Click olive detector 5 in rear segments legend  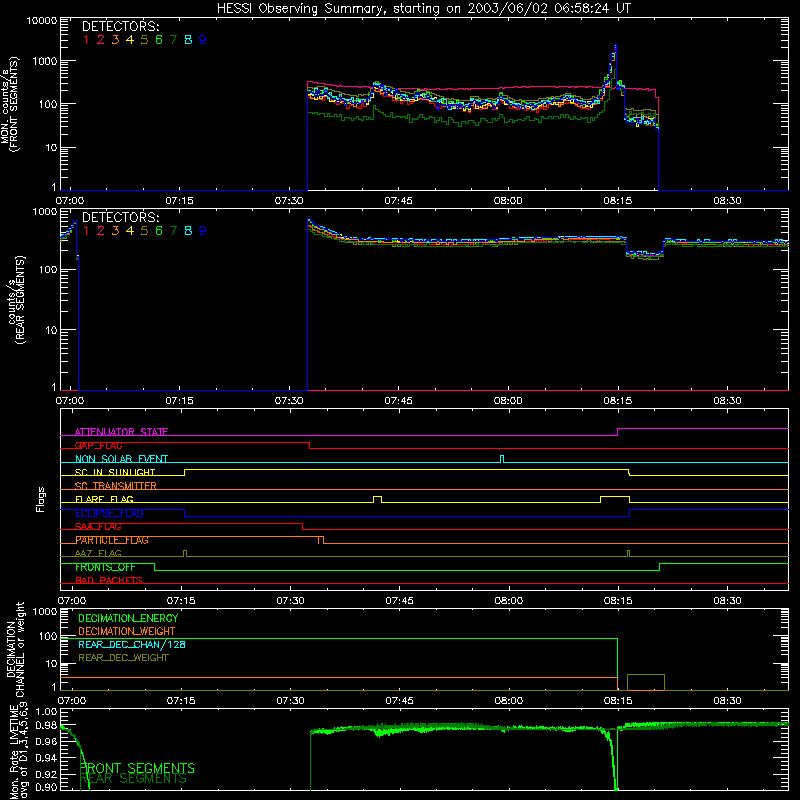coord(144,231)
